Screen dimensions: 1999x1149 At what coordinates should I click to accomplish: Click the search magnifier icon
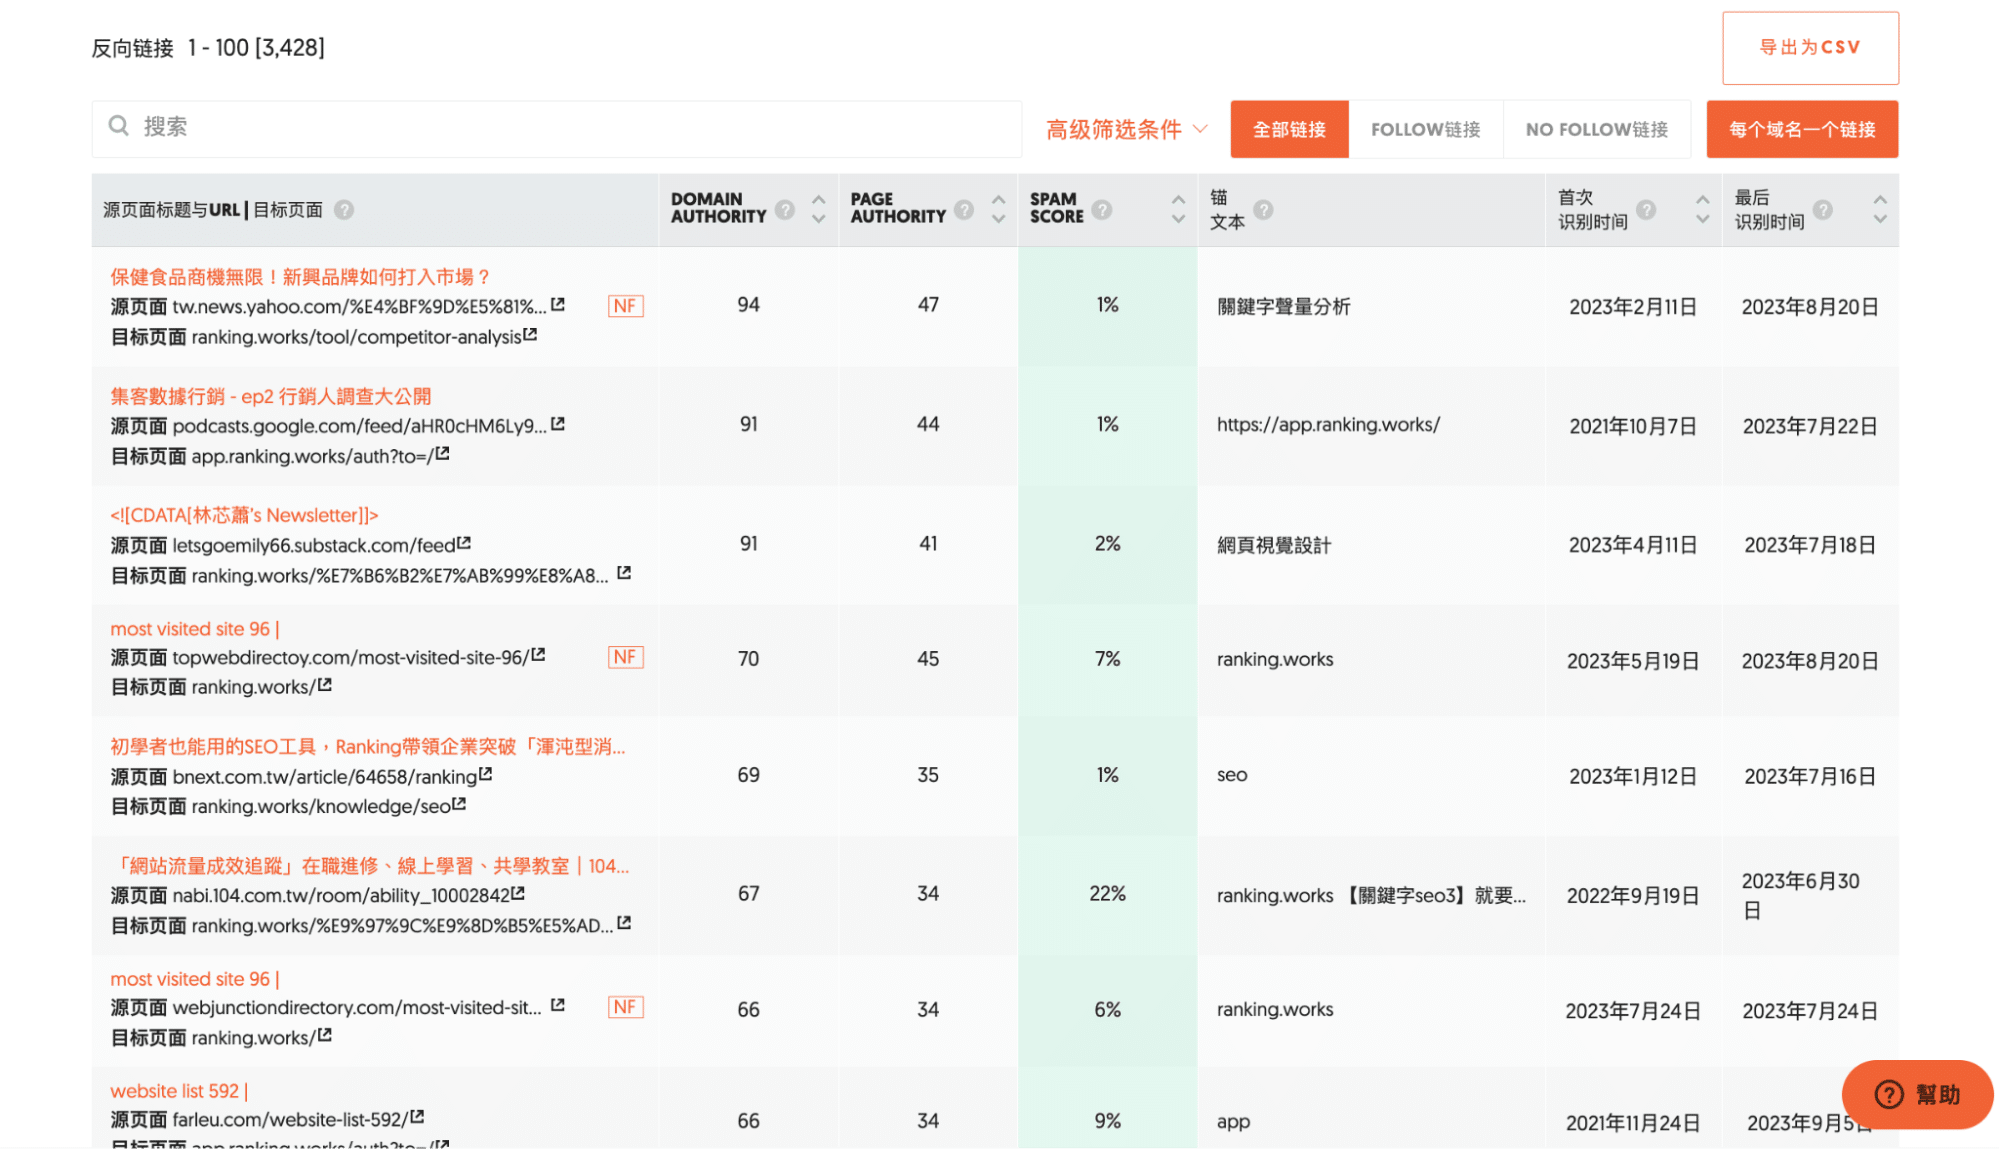point(119,126)
